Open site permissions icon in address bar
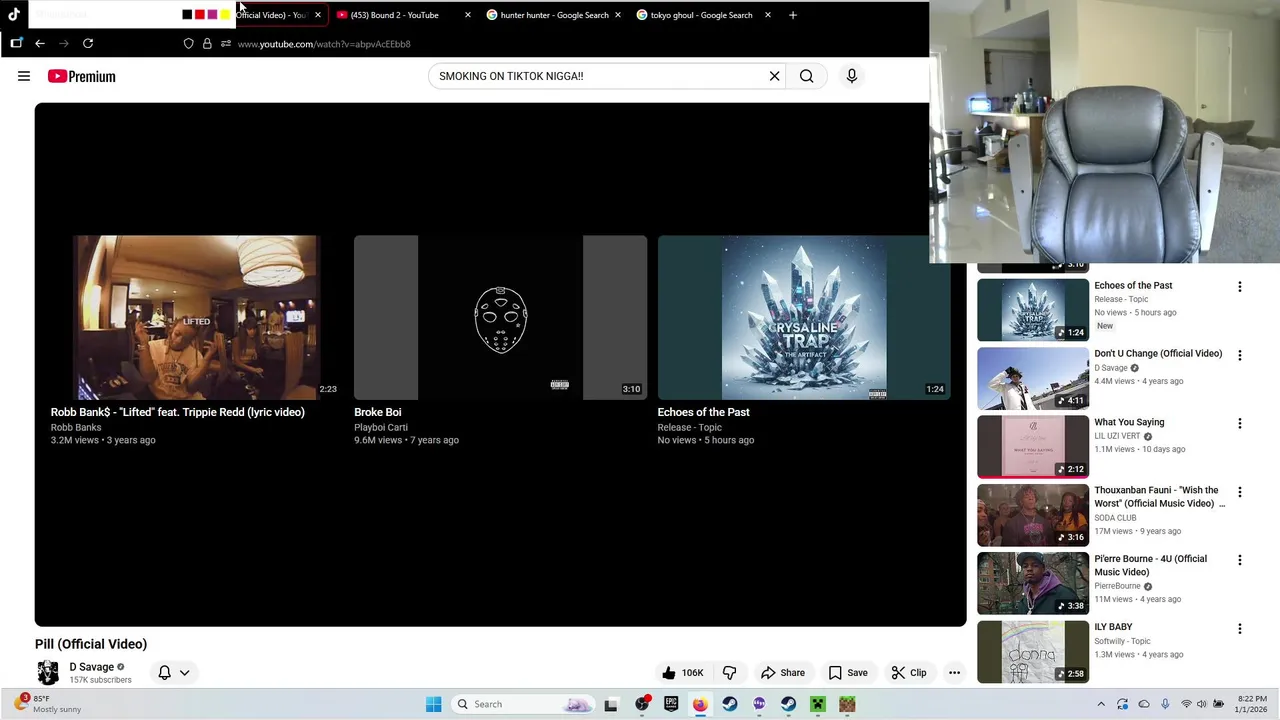 226,44
